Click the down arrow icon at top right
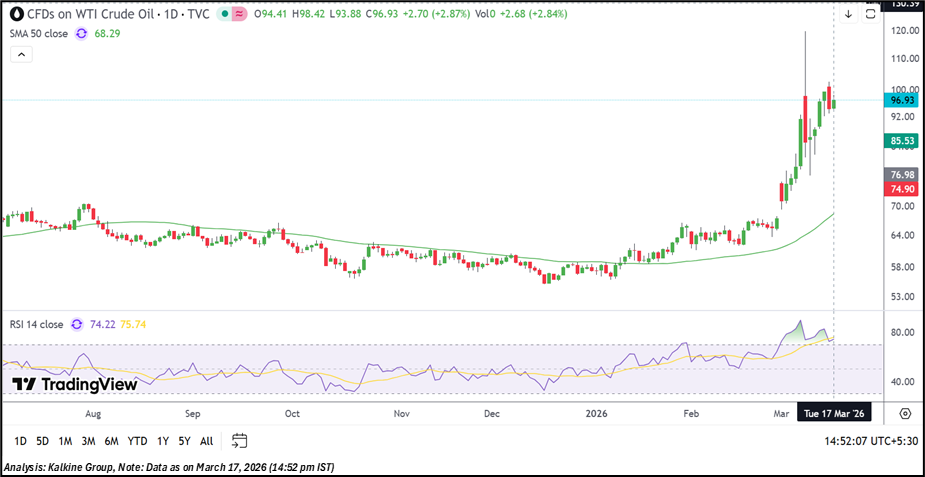The height and width of the screenshot is (477, 925). click(x=848, y=14)
